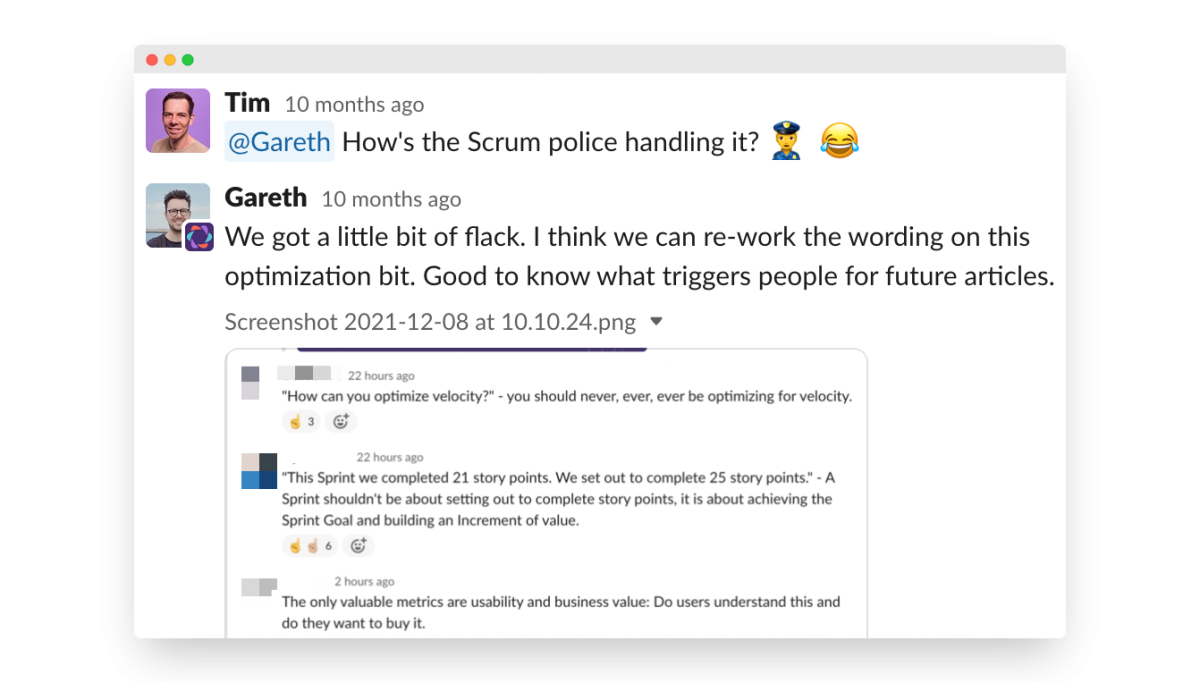
Task: Click add reaction icon under velocity comment
Action: tap(340, 421)
